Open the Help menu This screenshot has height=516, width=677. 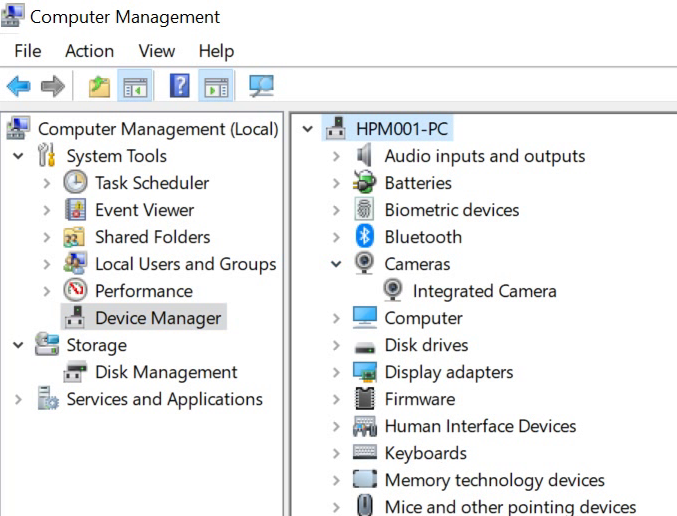(x=216, y=51)
